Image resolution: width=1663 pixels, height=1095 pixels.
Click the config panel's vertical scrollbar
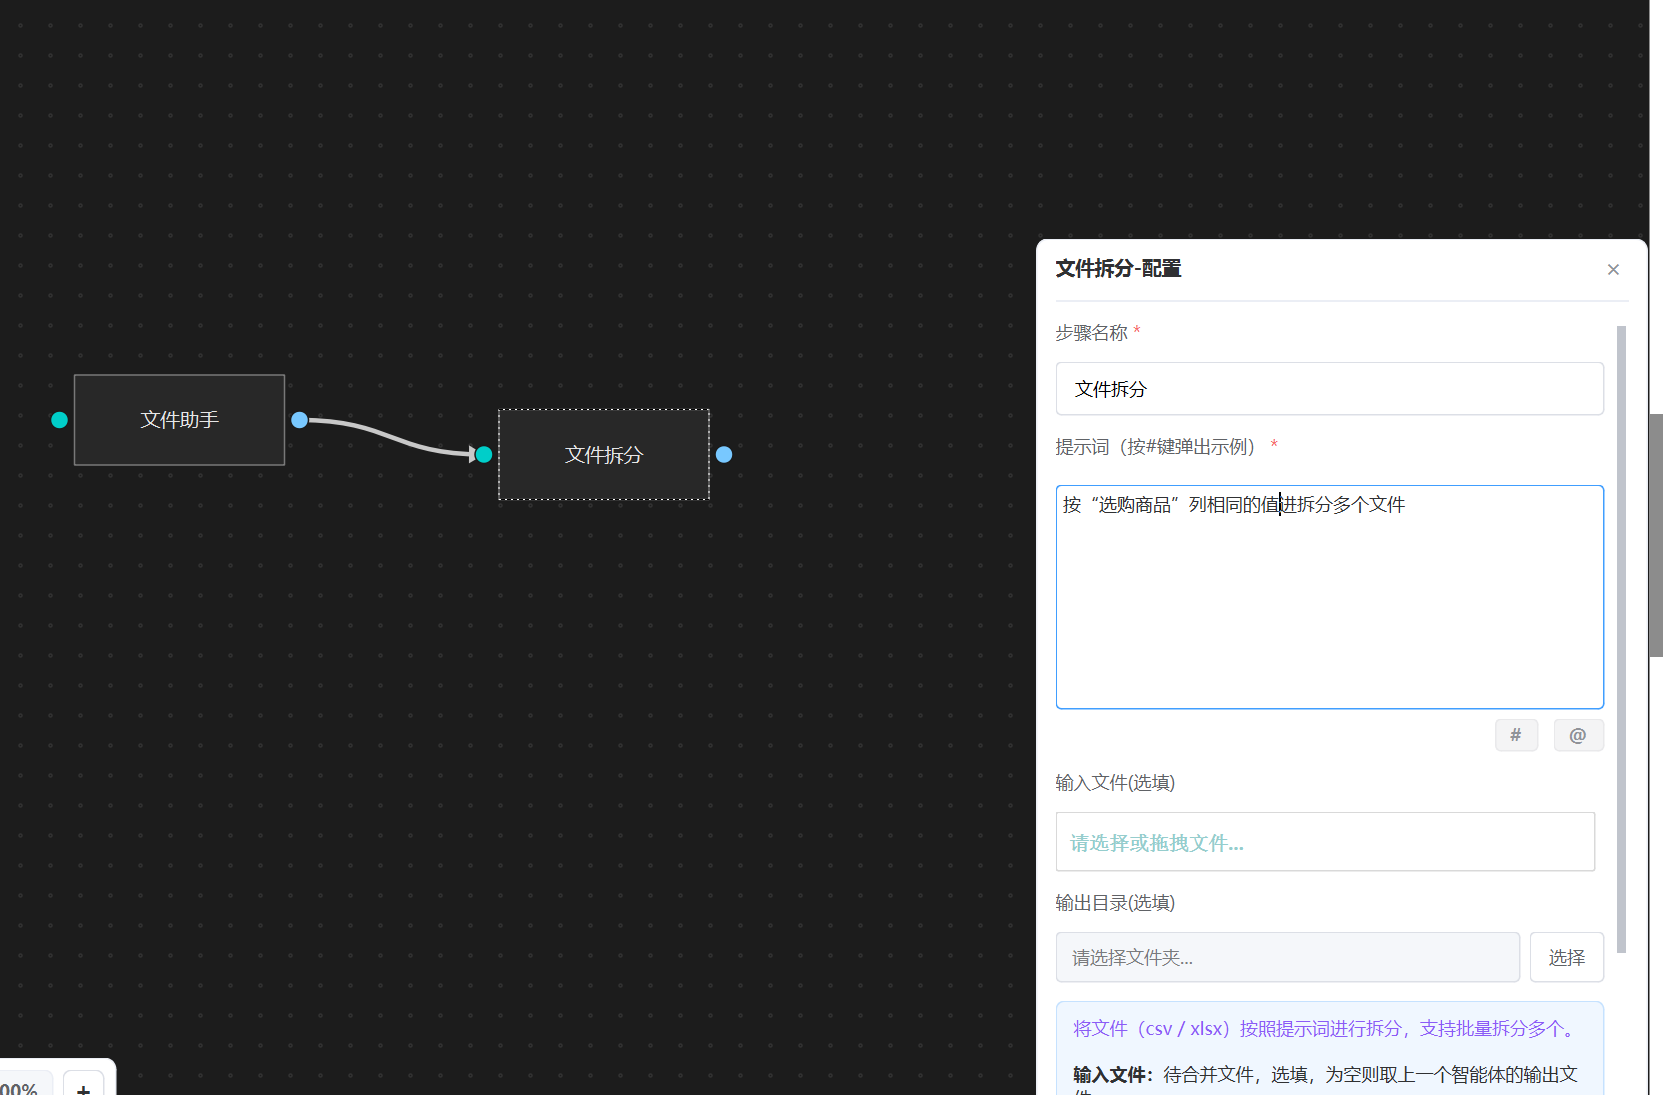coord(1621,640)
